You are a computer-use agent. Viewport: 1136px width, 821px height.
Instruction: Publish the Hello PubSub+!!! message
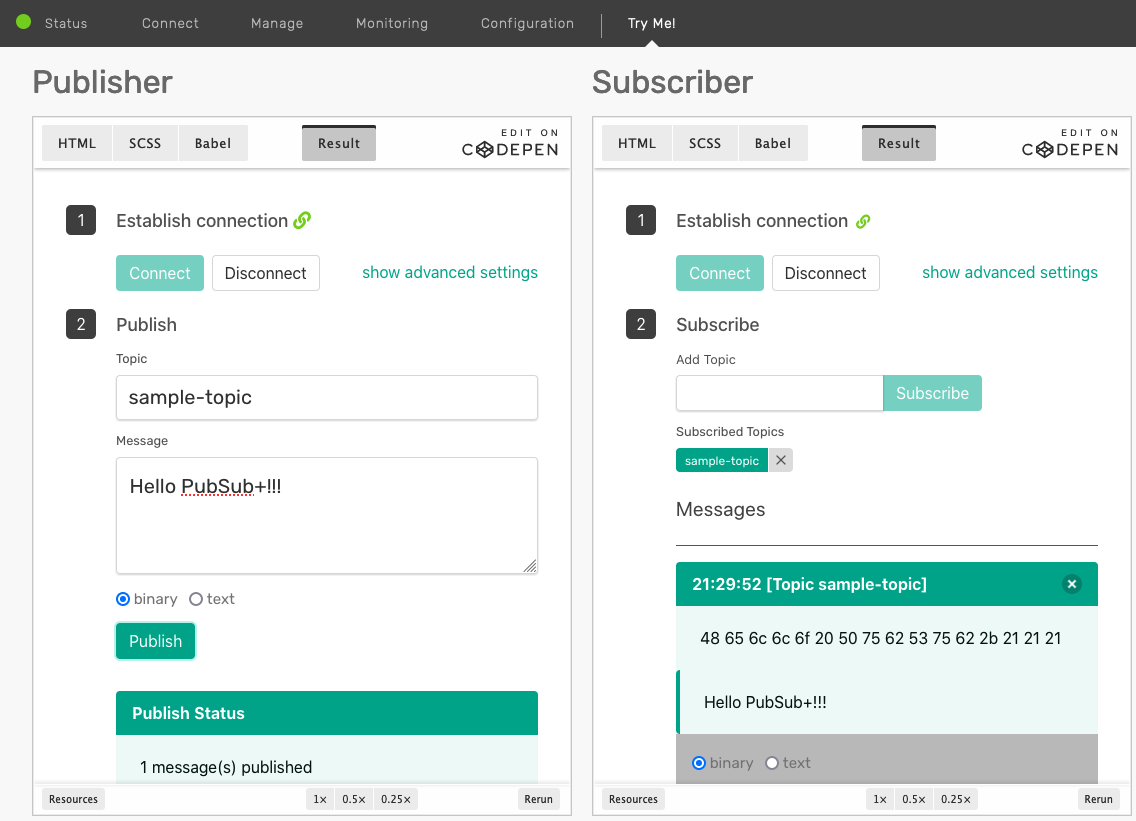tap(154, 641)
